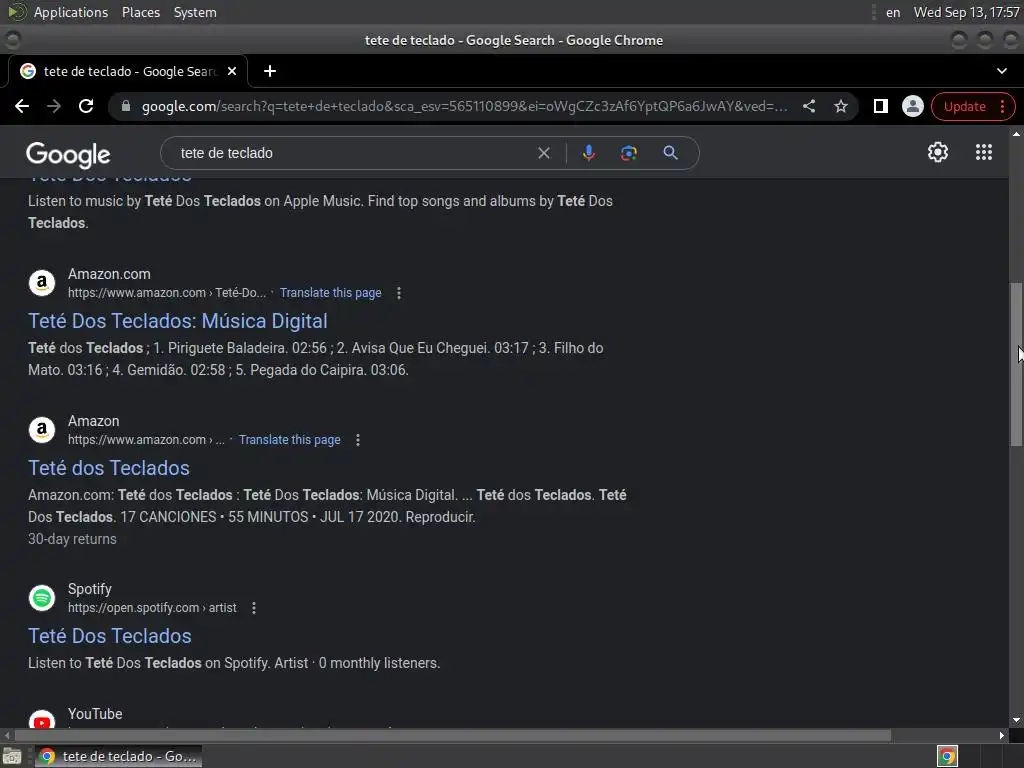
Task: Click the Amazon.com site name text
Action: click(x=109, y=274)
